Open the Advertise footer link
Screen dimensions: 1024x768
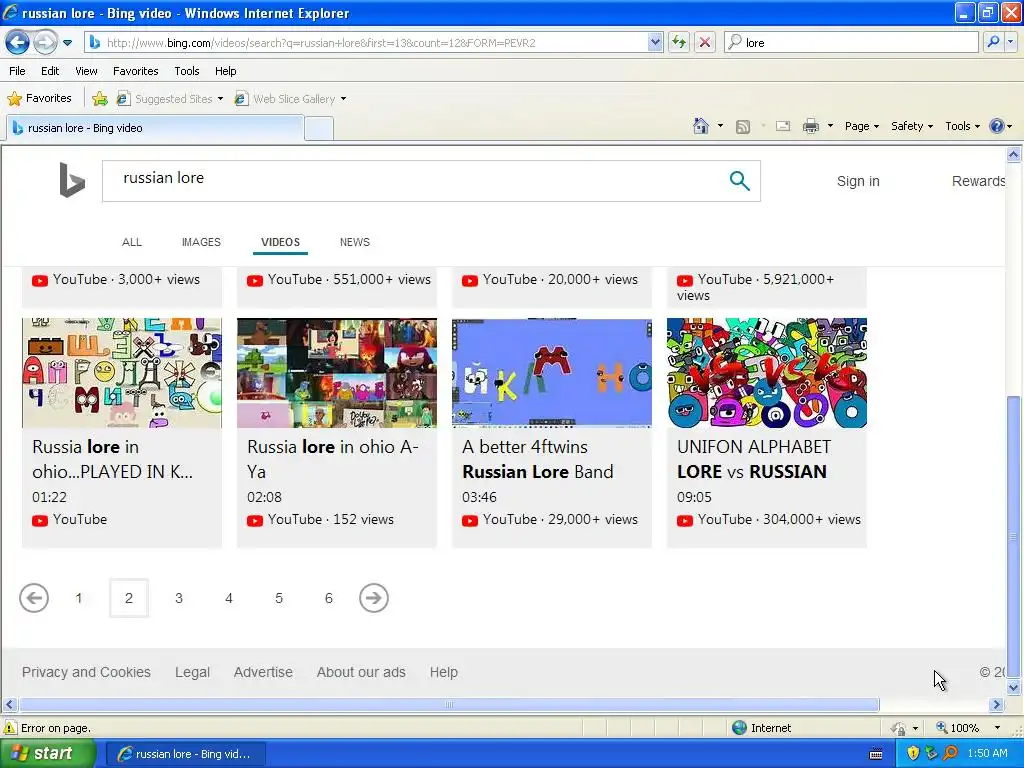[263, 672]
